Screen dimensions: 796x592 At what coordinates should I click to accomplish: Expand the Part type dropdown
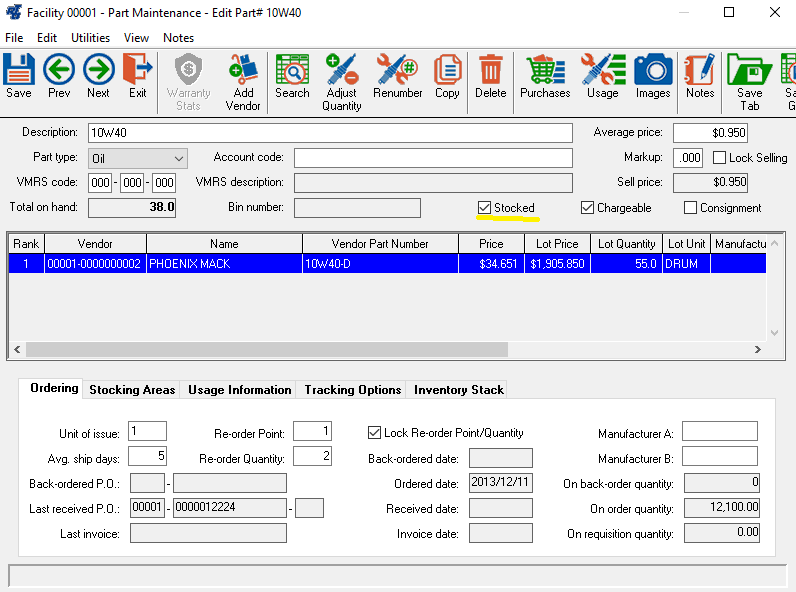pyautogui.click(x=178, y=158)
